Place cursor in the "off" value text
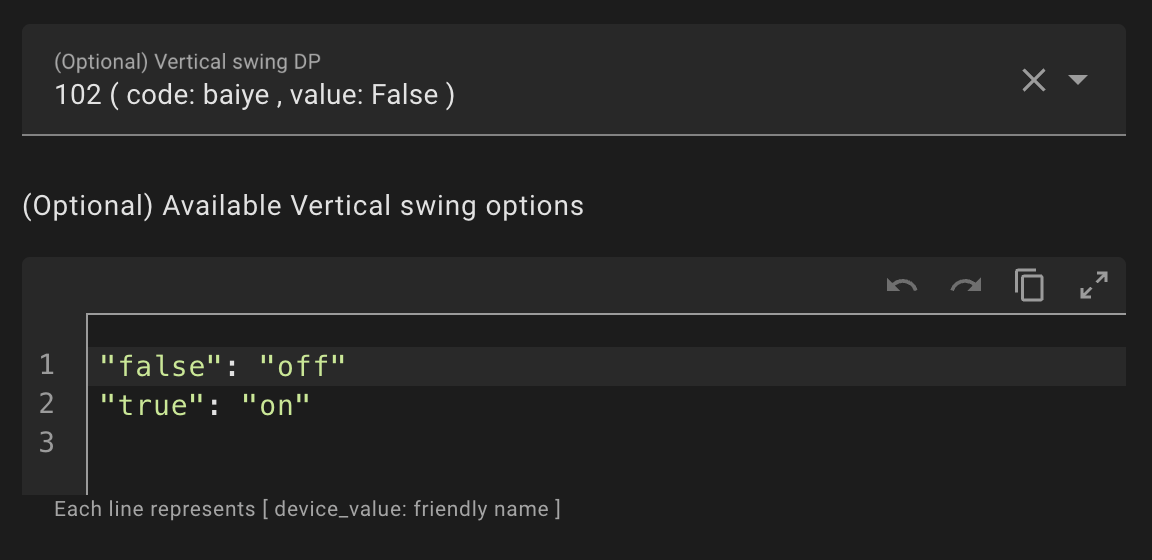This screenshot has width=1152, height=560. (x=302, y=366)
